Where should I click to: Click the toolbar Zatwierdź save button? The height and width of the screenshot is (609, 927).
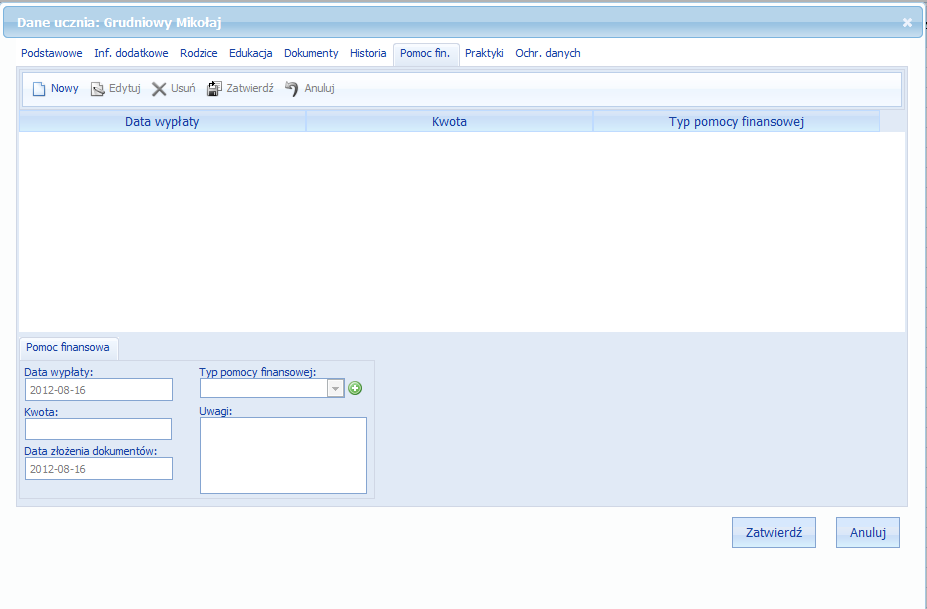240,89
